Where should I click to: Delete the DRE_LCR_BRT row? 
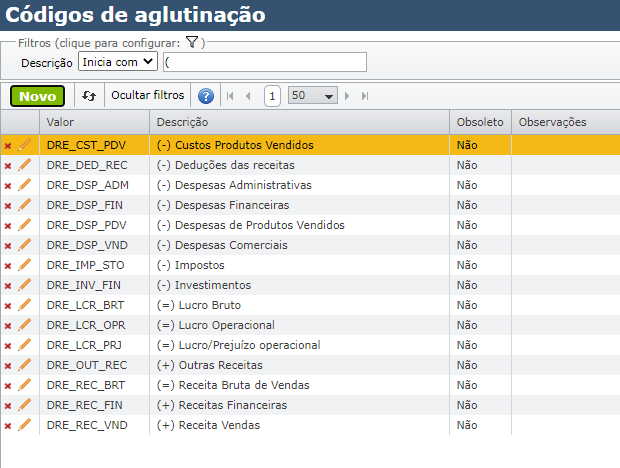[8, 306]
